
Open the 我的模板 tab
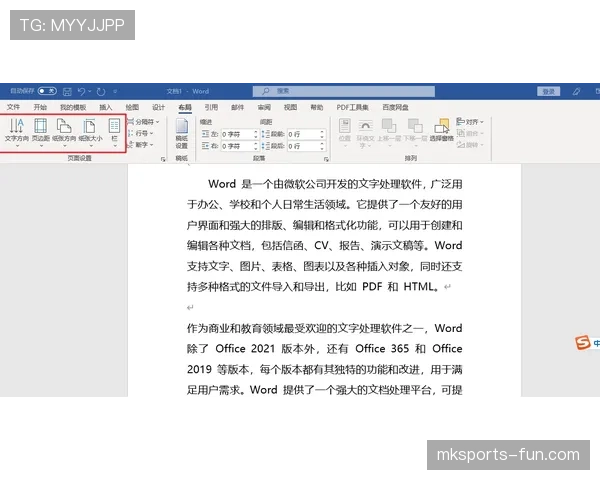click(x=73, y=107)
